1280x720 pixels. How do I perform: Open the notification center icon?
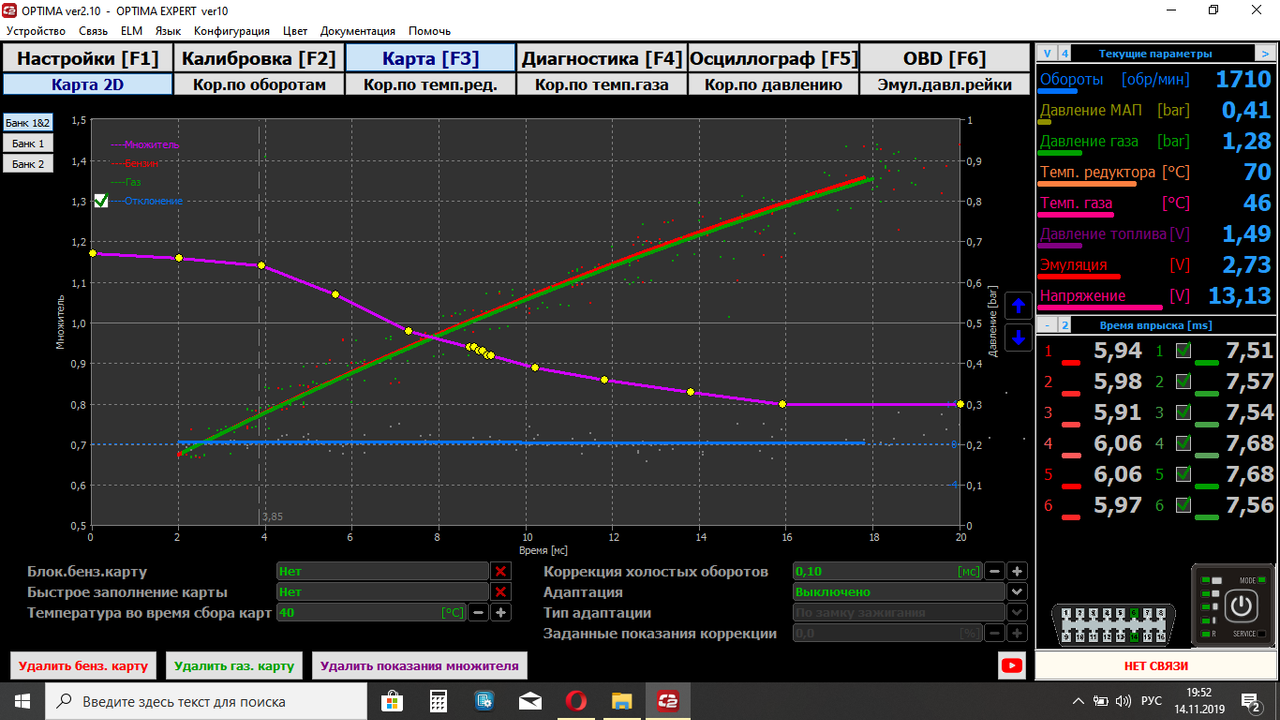pyautogui.click(x=1251, y=701)
